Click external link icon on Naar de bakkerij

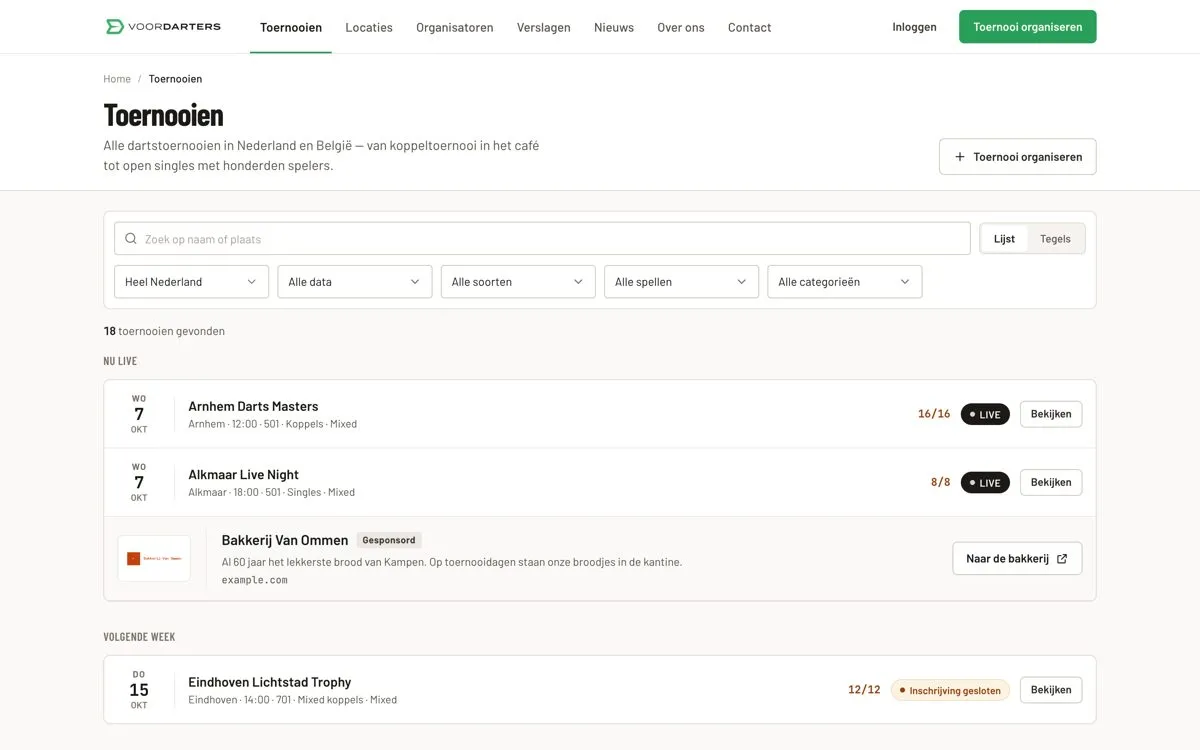pos(1062,559)
